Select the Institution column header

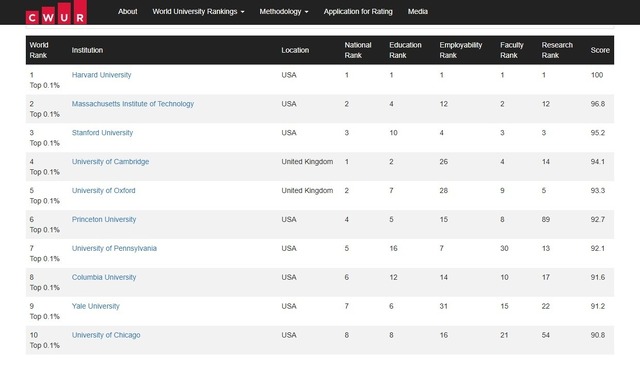click(87, 50)
